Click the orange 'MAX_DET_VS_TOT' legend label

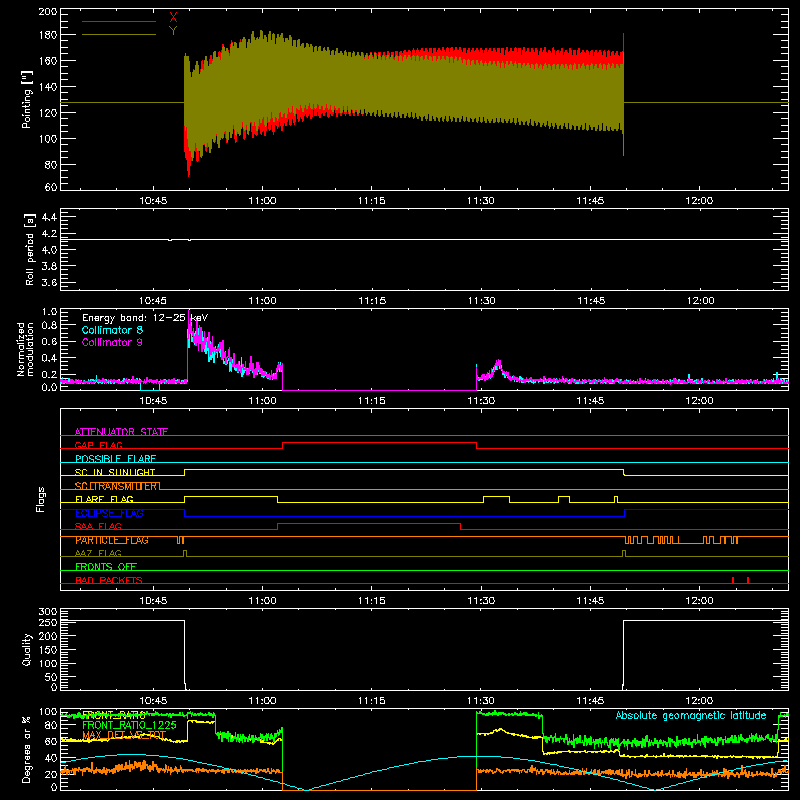pyautogui.click(x=124, y=735)
